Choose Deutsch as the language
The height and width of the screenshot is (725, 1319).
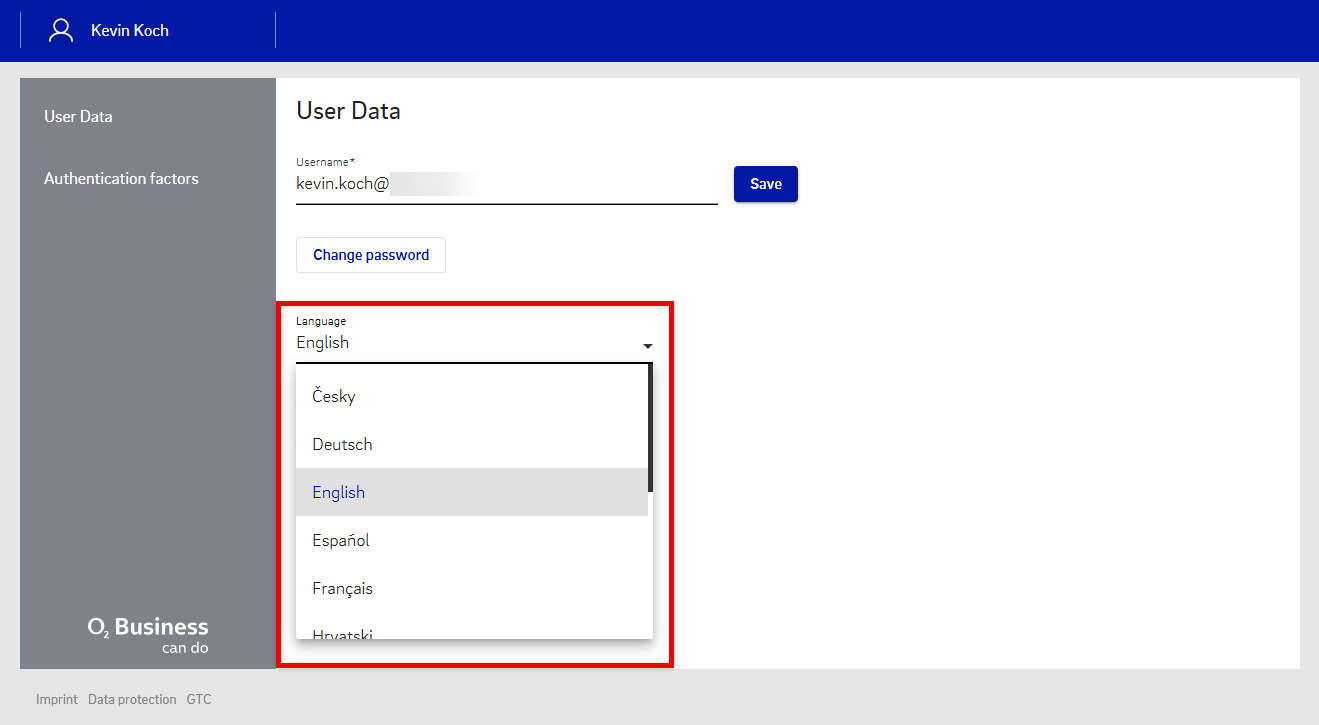point(342,444)
